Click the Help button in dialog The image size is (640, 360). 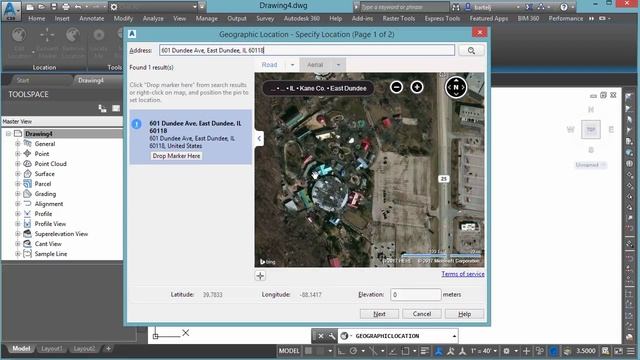pyautogui.click(x=464, y=314)
